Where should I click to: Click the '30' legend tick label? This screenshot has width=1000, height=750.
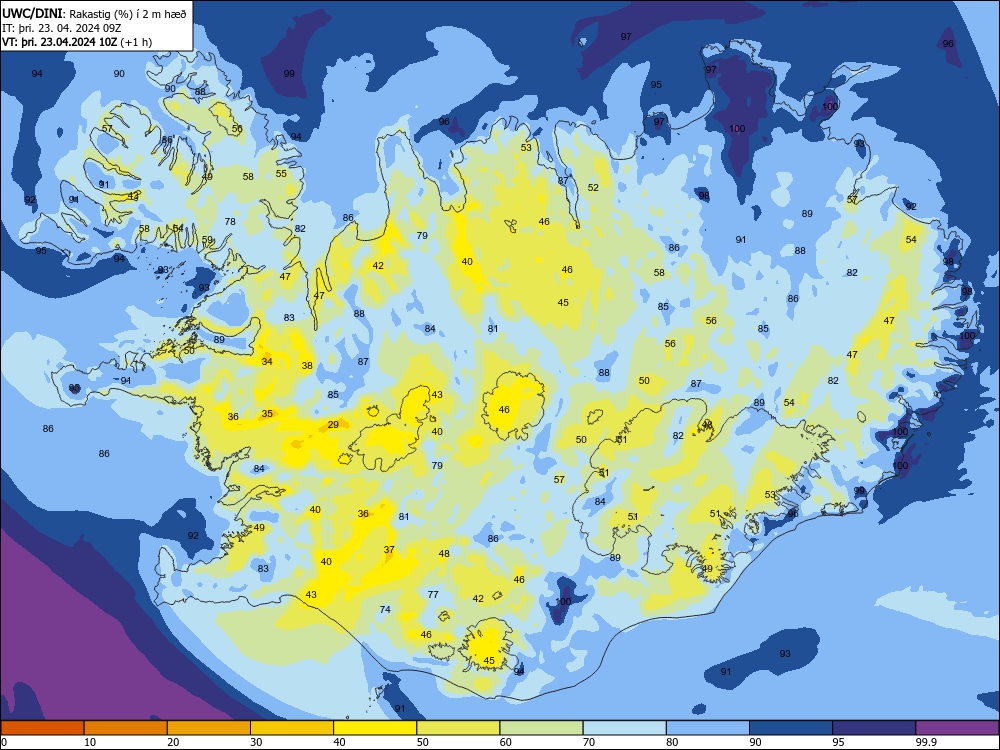click(x=256, y=742)
